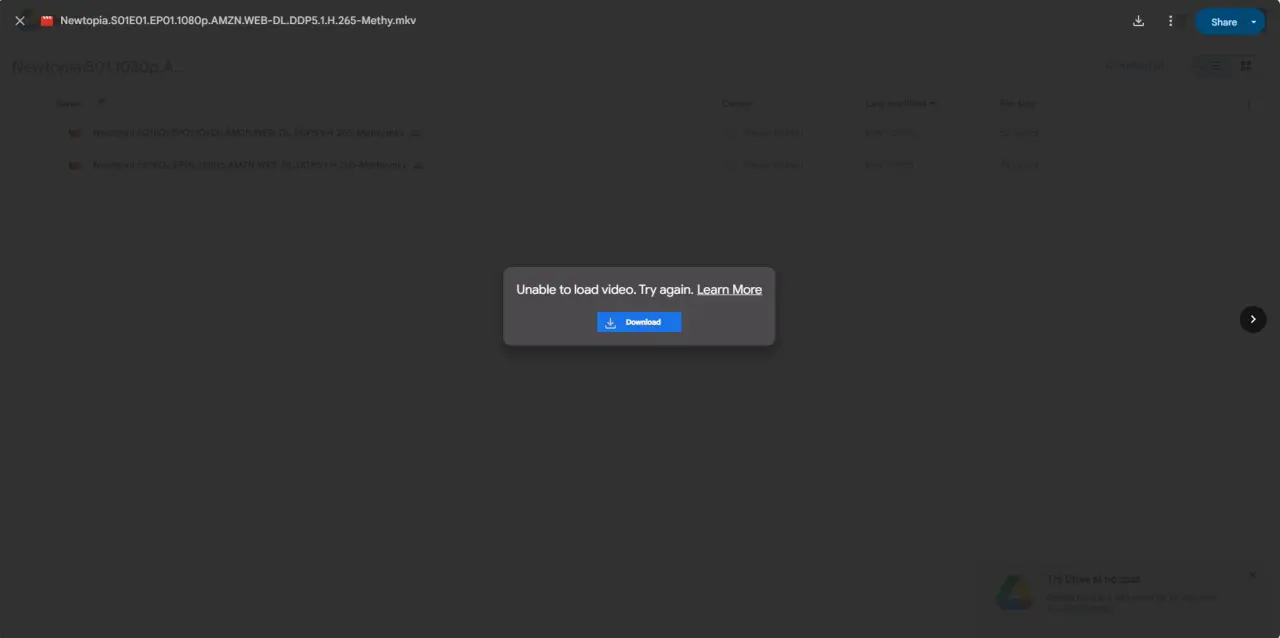The width and height of the screenshot is (1280, 638).
Task: Open the Learn More link
Action: [x=729, y=290]
